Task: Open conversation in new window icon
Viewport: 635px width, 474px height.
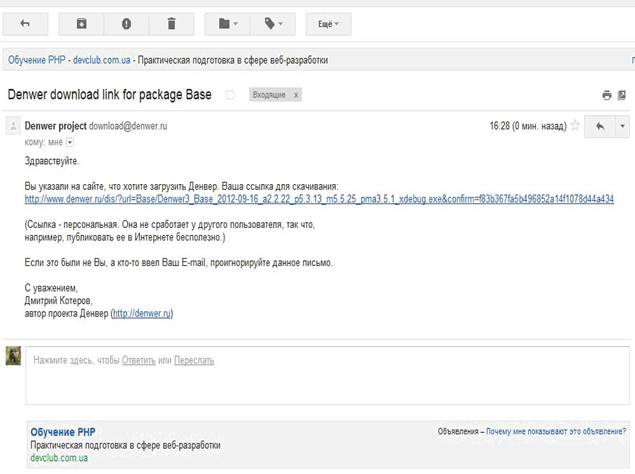Action: tap(622, 95)
